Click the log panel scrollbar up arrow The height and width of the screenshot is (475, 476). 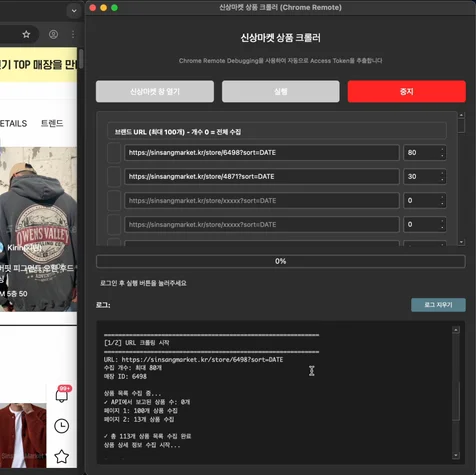[456, 330]
